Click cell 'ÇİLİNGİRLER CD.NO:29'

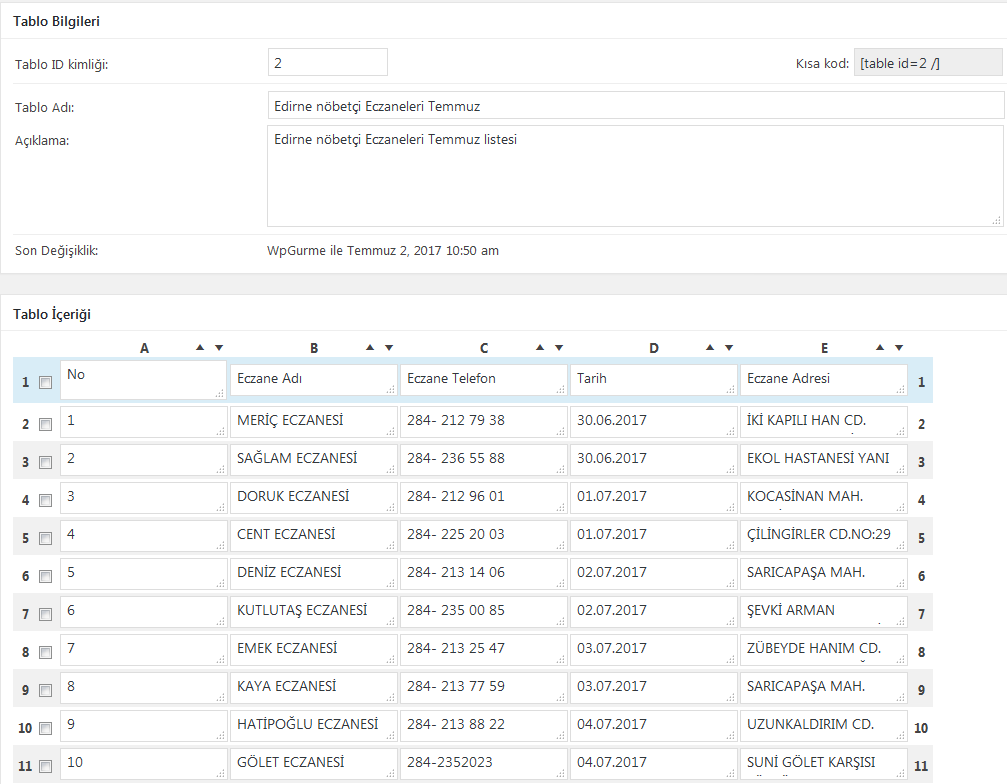tap(824, 536)
